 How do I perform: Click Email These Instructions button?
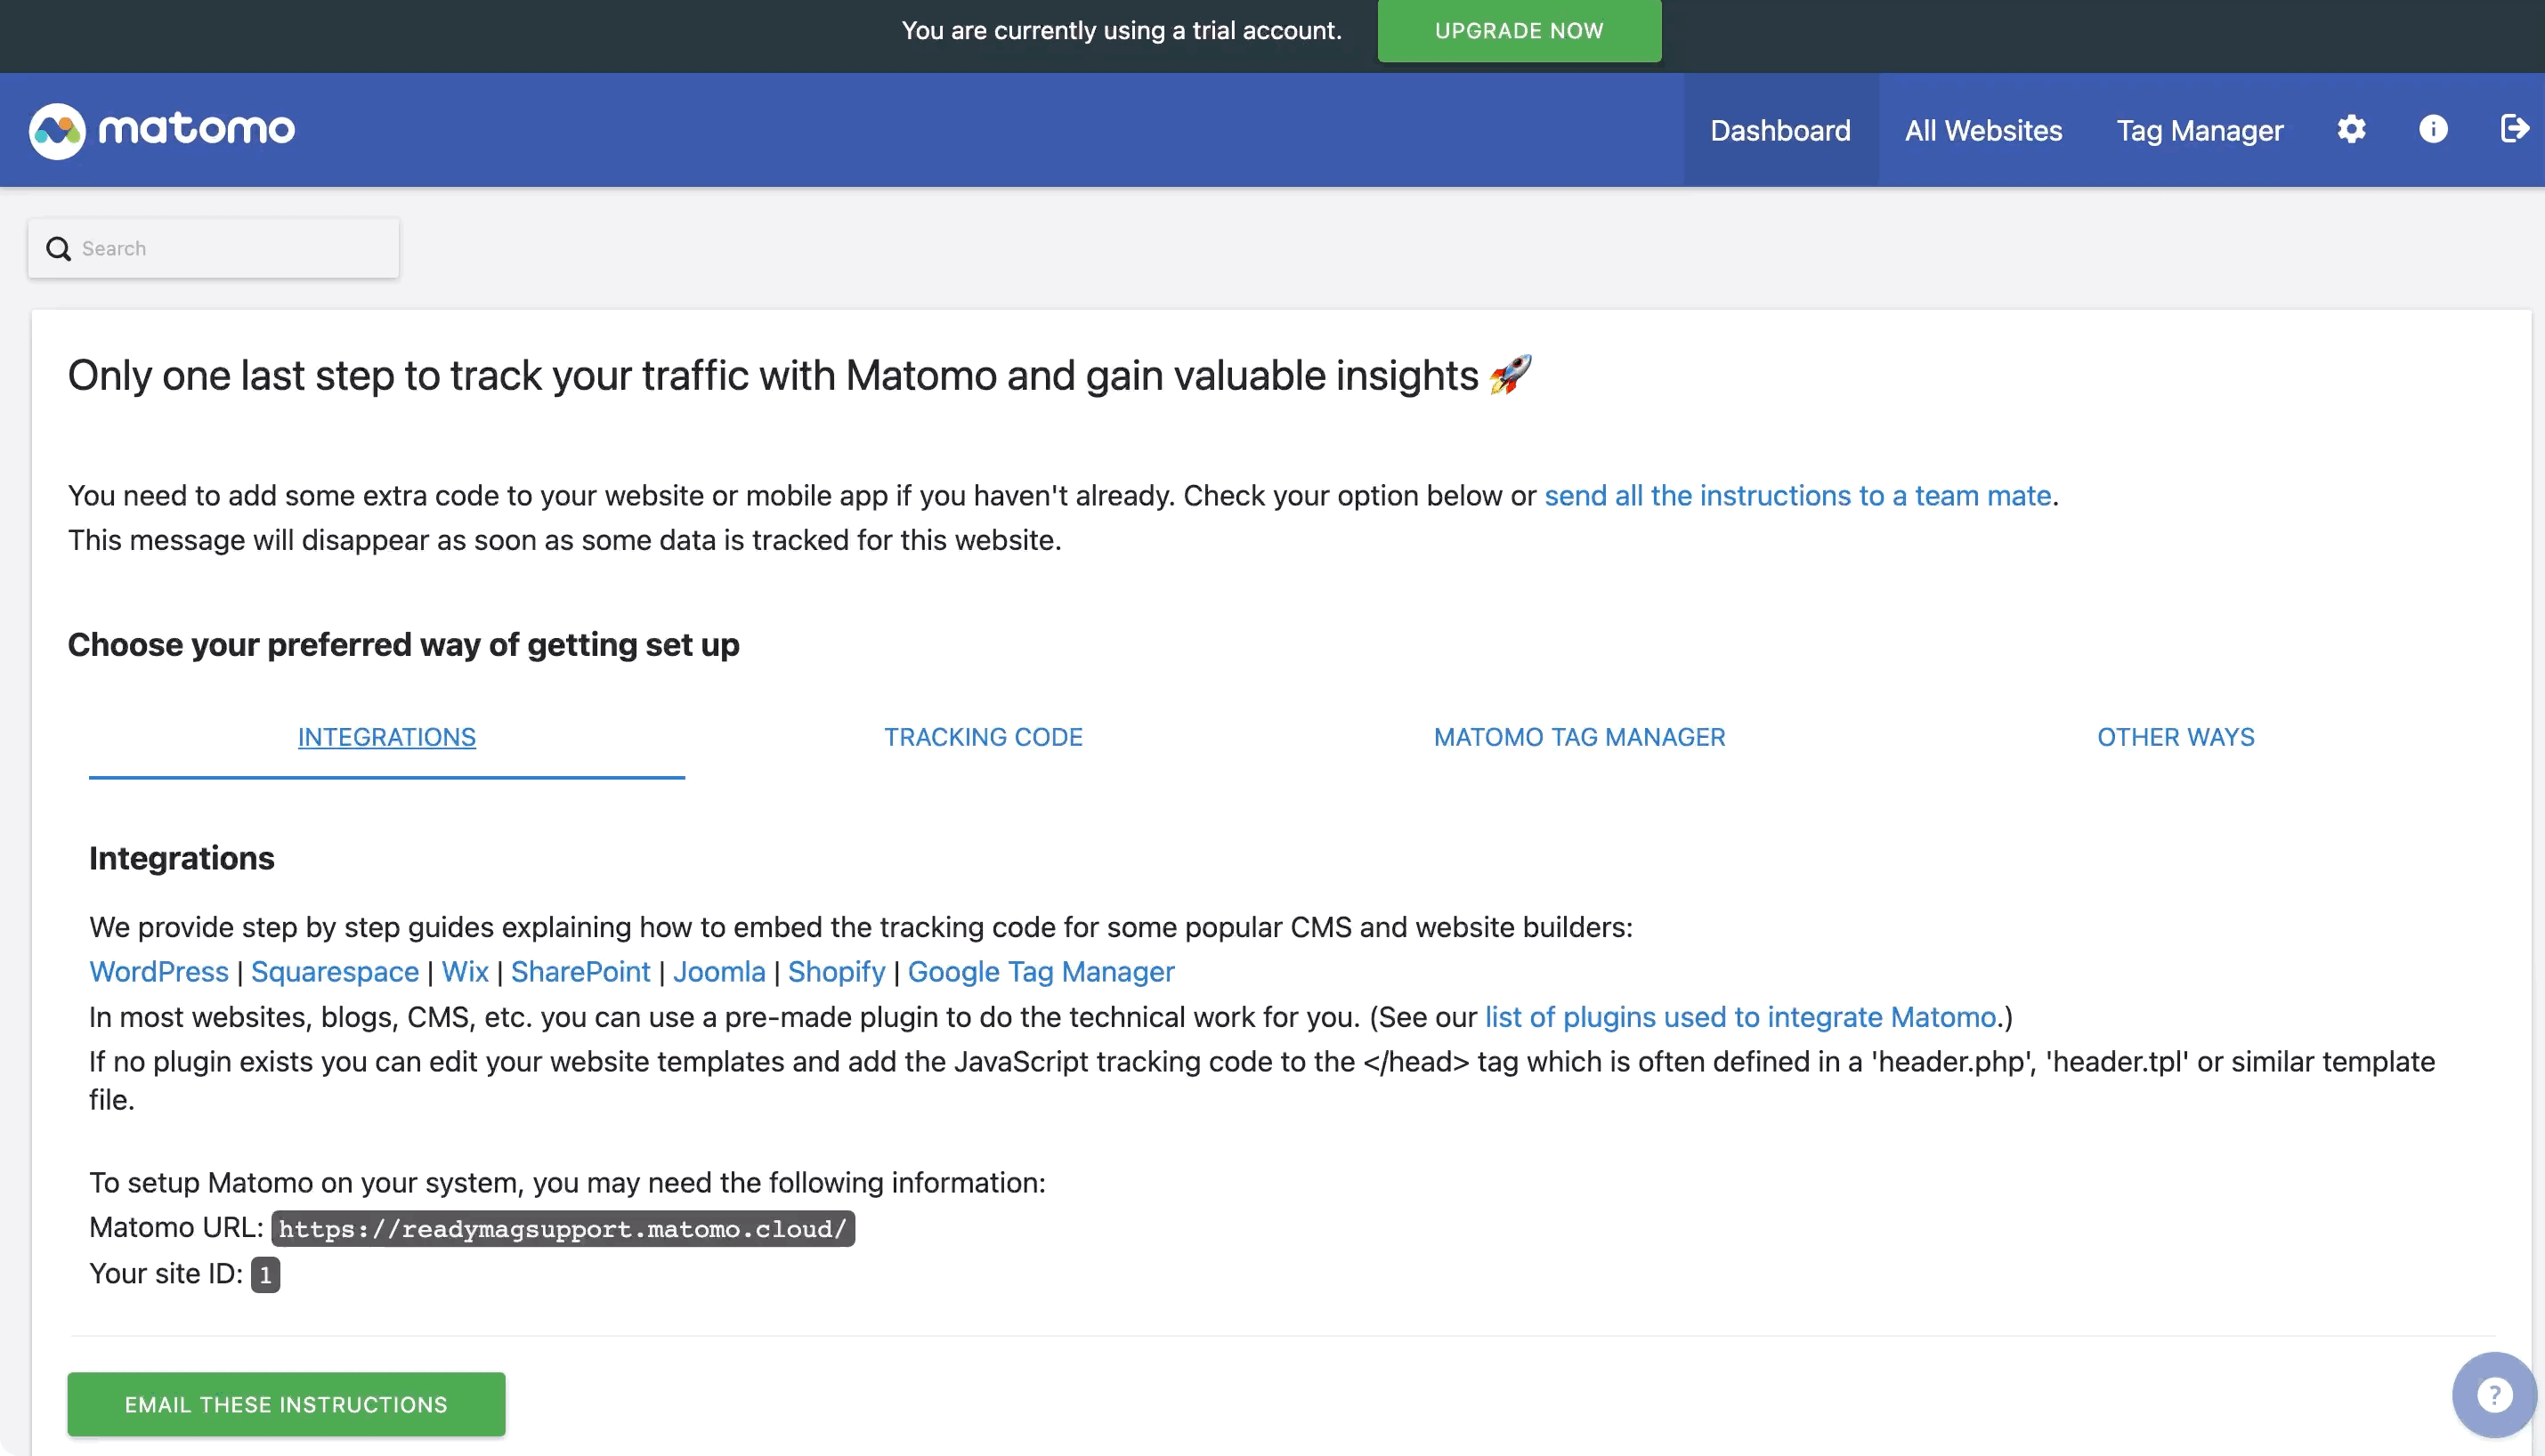(286, 1404)
